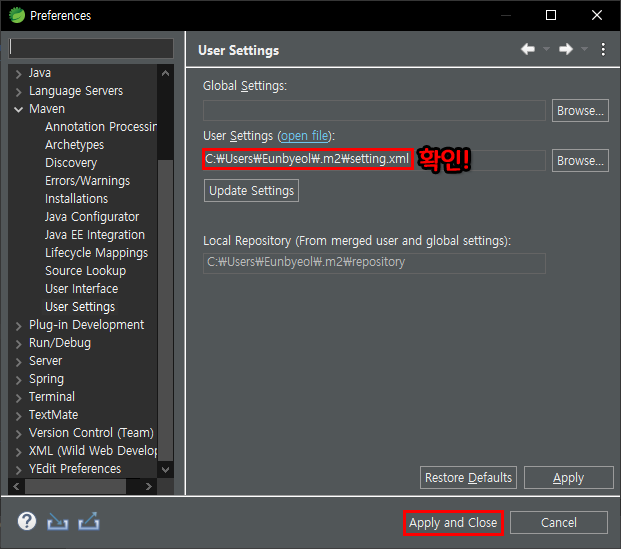The image size is (621, 549).
Task: Click the back navigation arrow
Action: pos(528,50)
